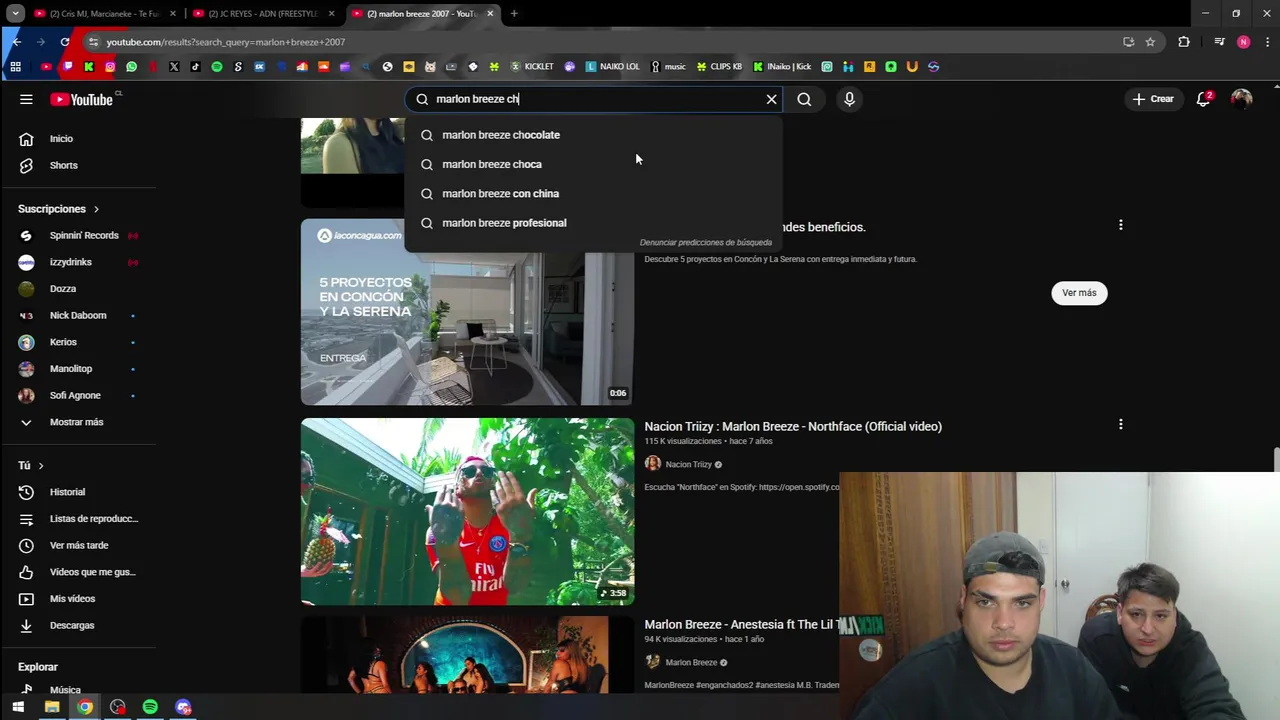Choose suggestion marlon breeze chocolate
1280x720 pixels.
click(592, 135)
